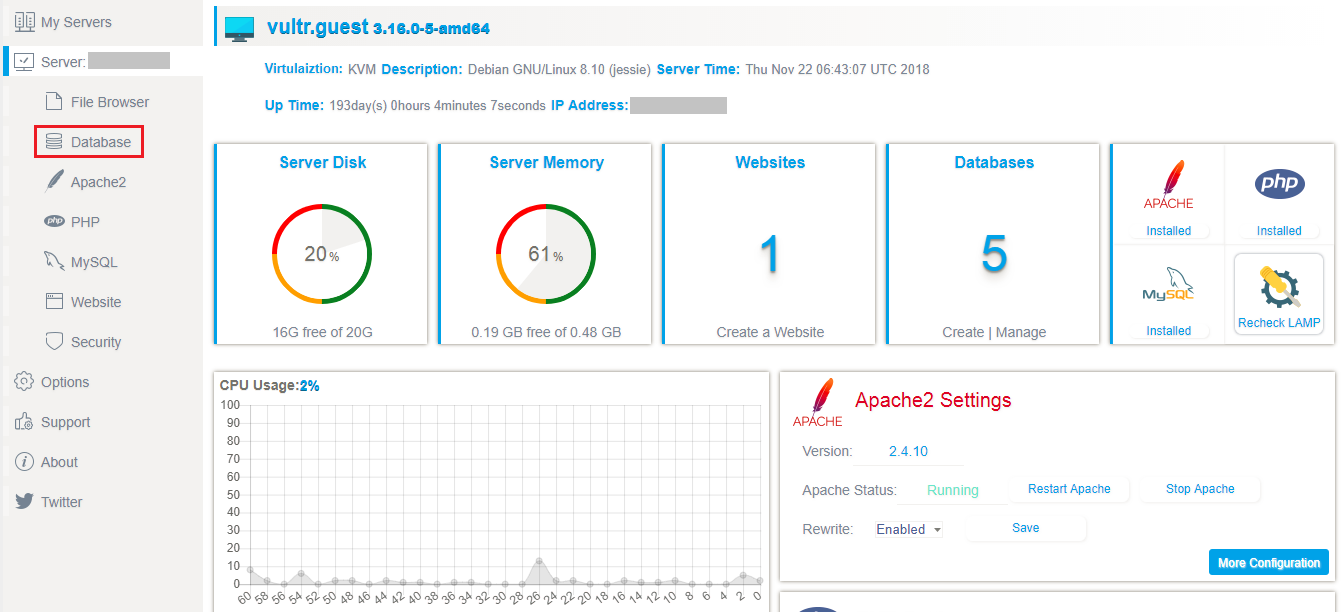The height and width of the screenshot is (612, 1341).
Task: Click the blue monitor icon beside vultr.guest
Action: pyautogui.click(x=239, y=29)
